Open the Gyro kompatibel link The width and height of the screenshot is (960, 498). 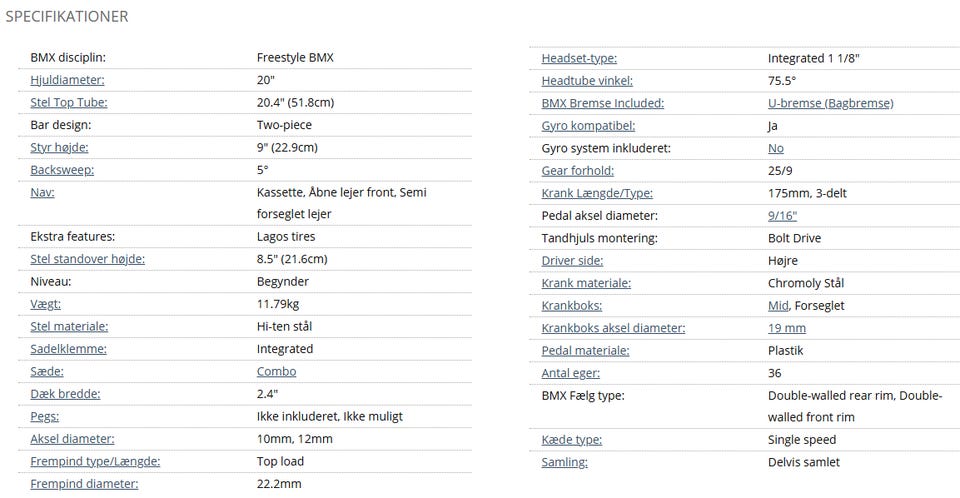click(x=588, y=126)
